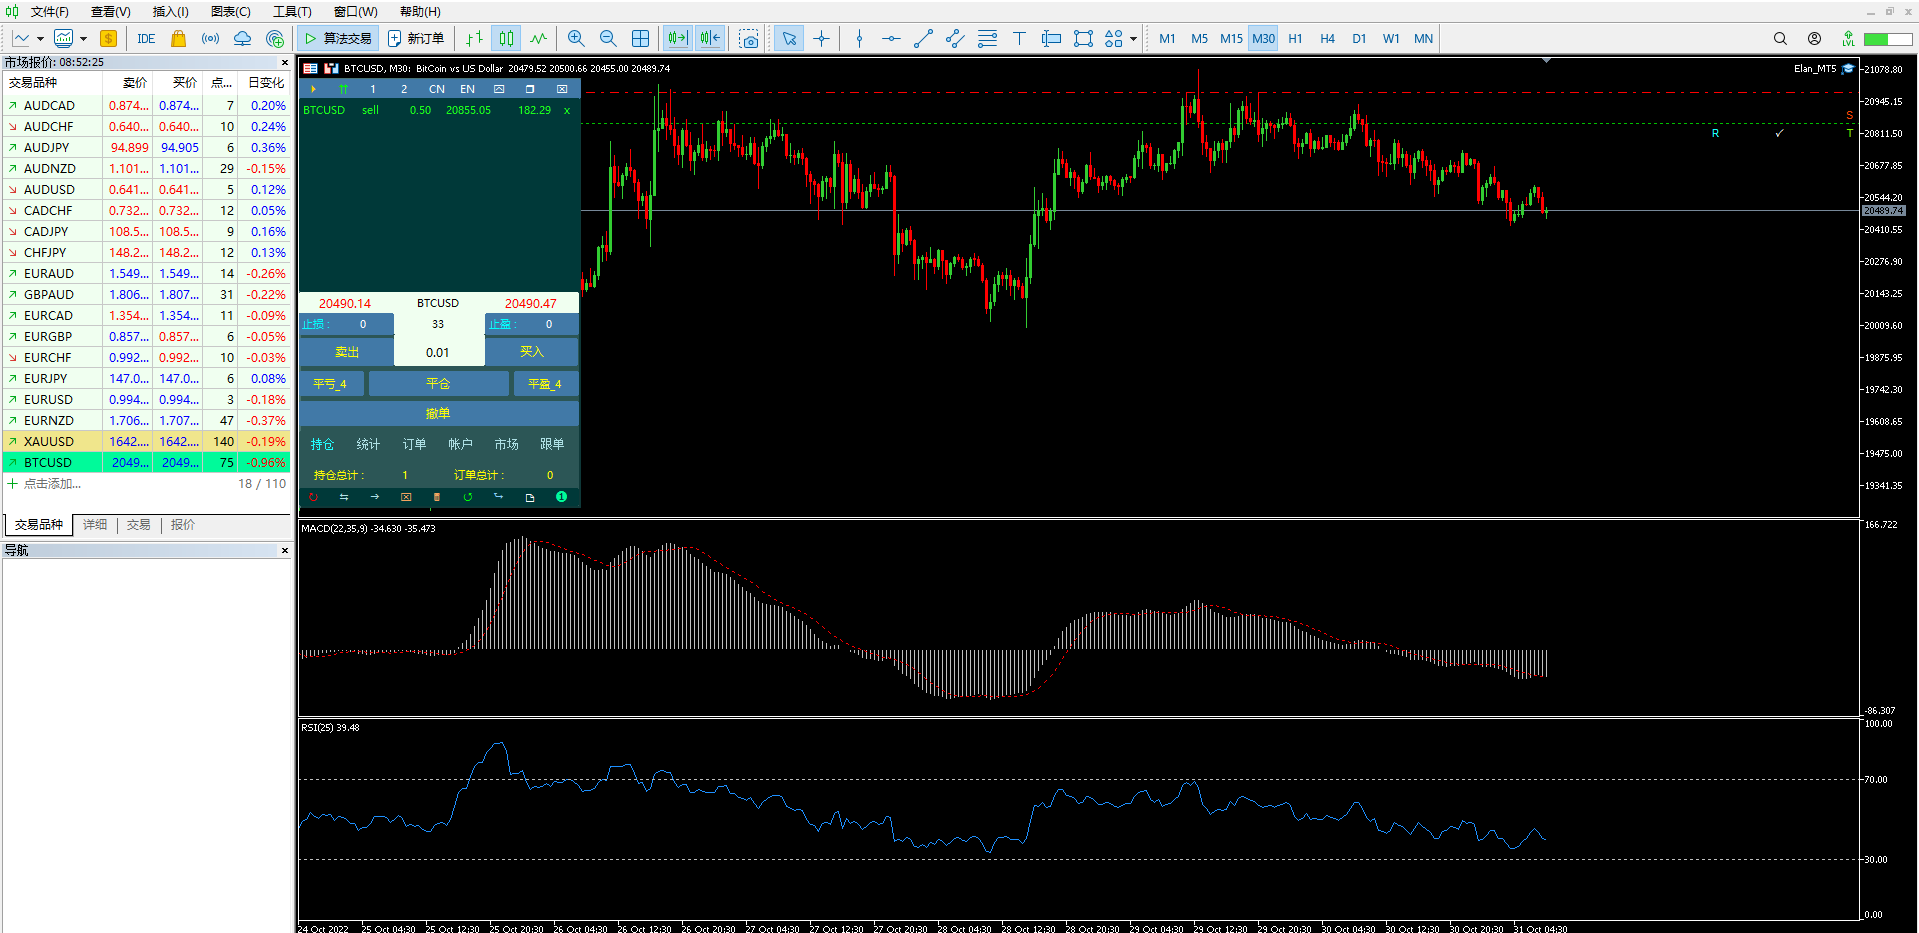Viewport: 1919px width, 933px height.
Task: Take a chart screenshot with camera icon
Action: point(749,39)
